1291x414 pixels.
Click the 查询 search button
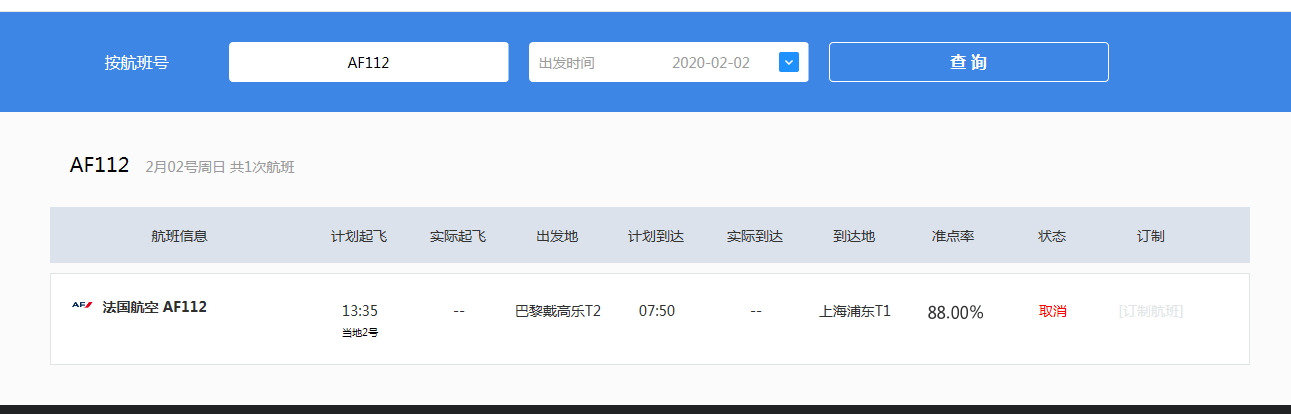coord(968,62)
